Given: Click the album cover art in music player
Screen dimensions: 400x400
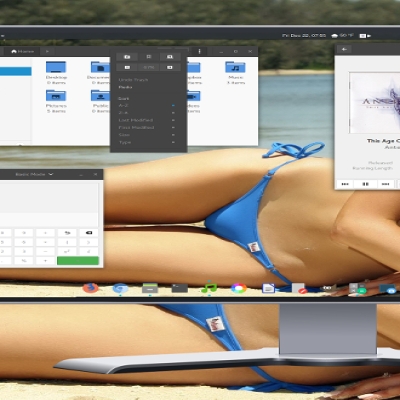Looking at the screenshot, I should tap(374, 103).
